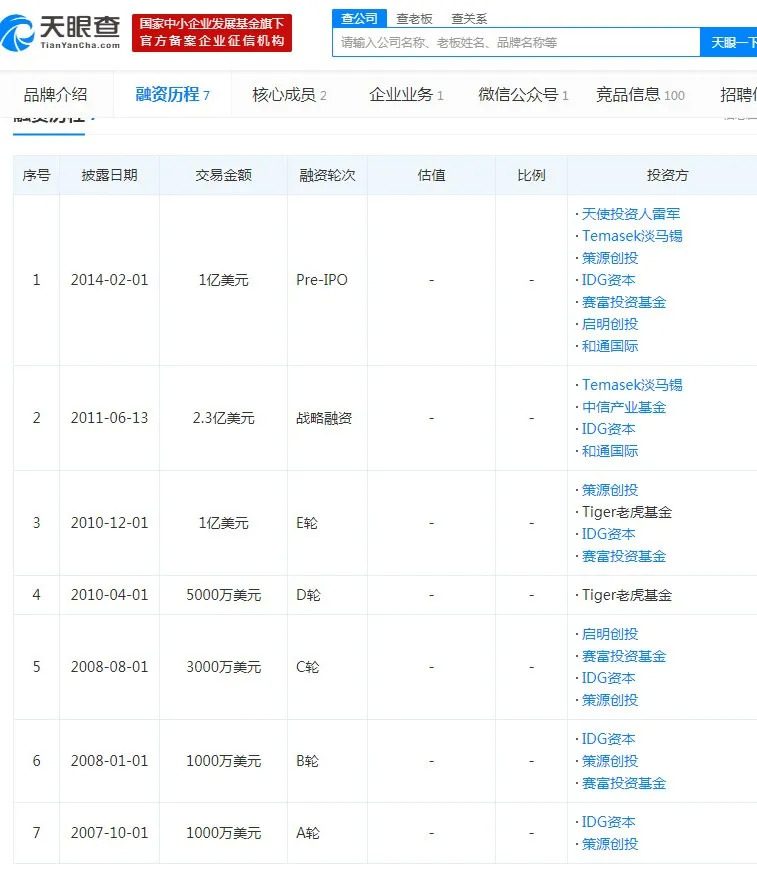Select the amount cell 5000万美元
The image size is (757, 878).
(x=223, y=595)
